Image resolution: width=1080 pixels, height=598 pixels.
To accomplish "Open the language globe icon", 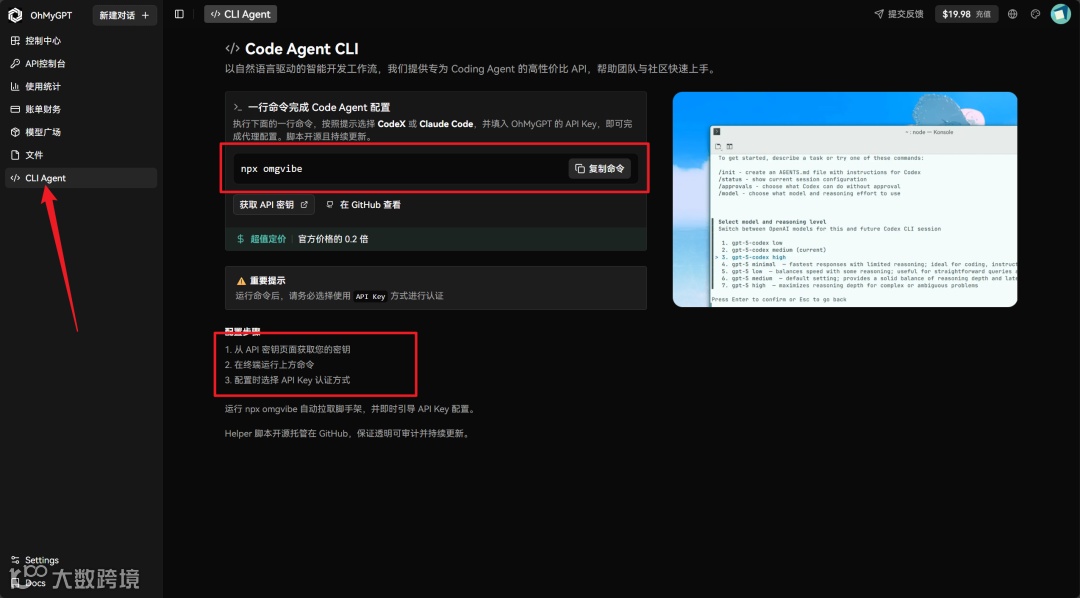I will [1012, 14].
